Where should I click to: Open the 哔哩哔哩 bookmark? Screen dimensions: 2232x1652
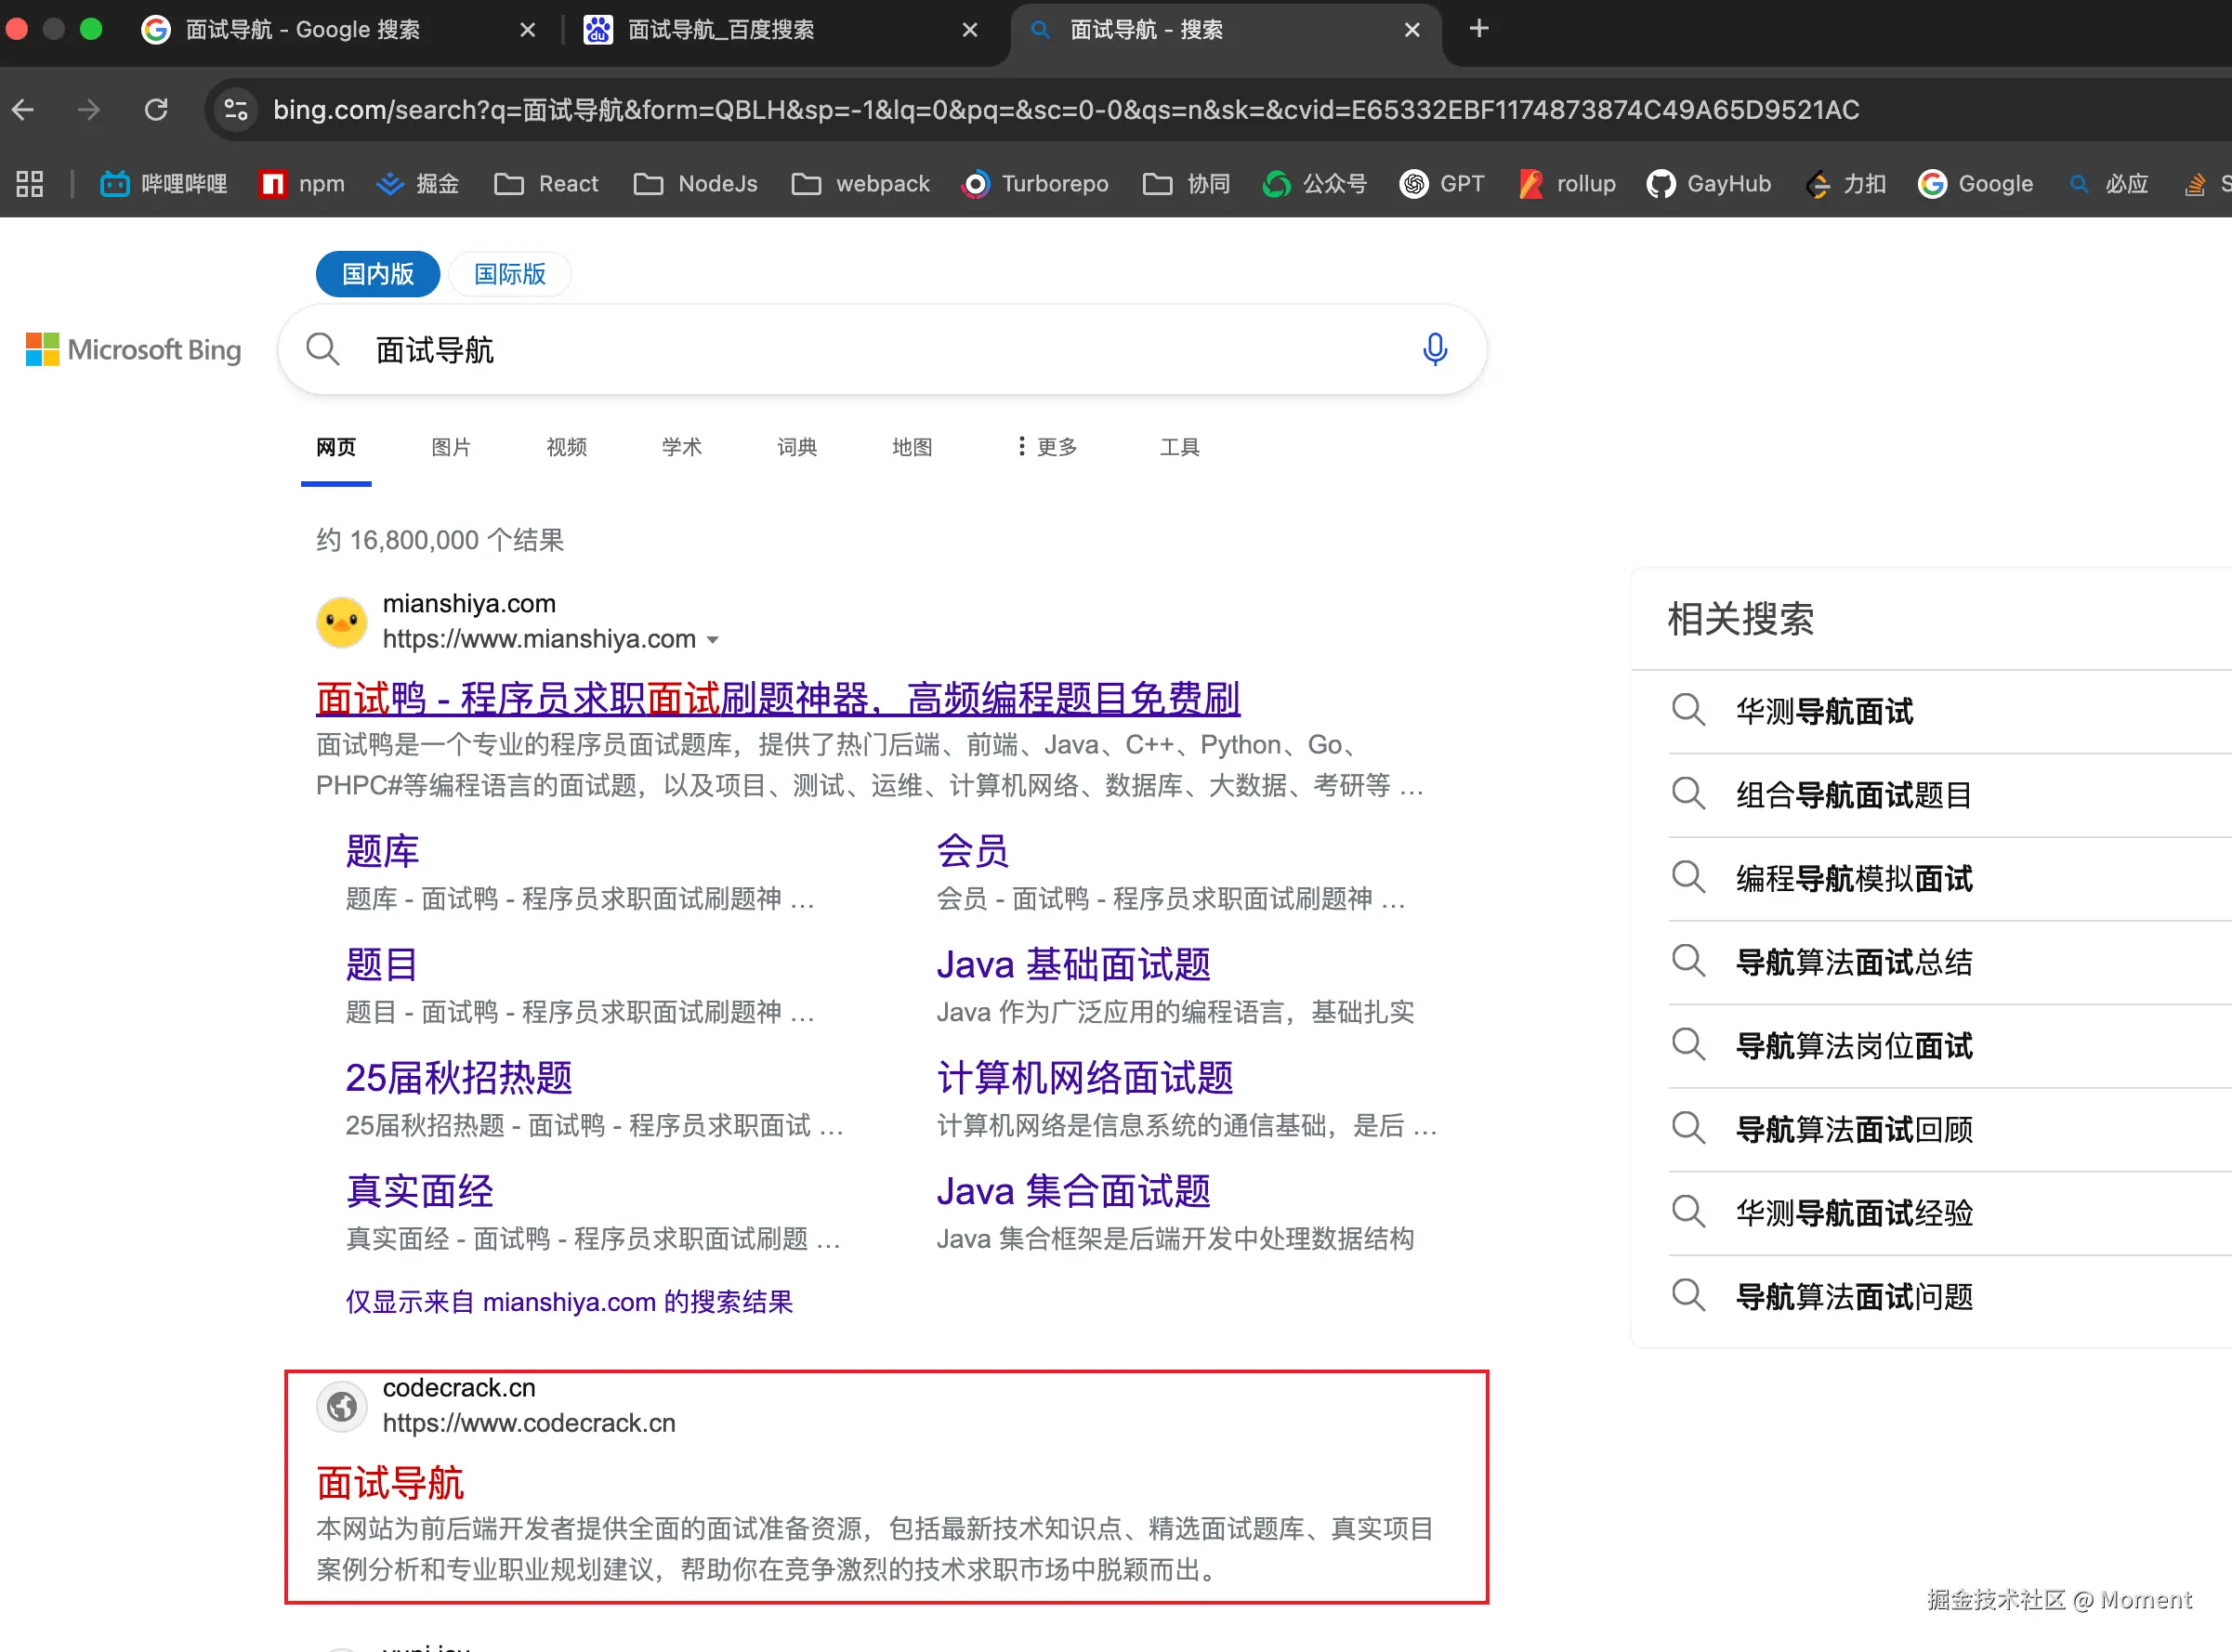(163, 184)
